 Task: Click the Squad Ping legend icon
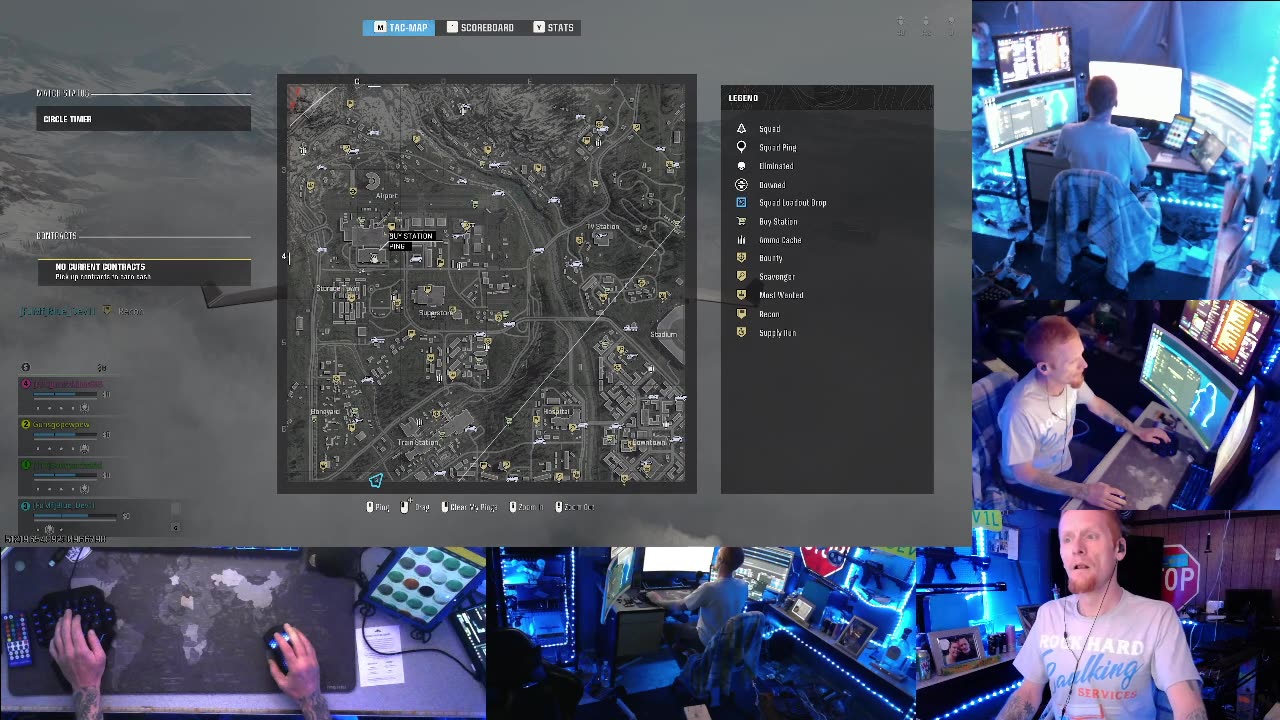coord(741,147)
